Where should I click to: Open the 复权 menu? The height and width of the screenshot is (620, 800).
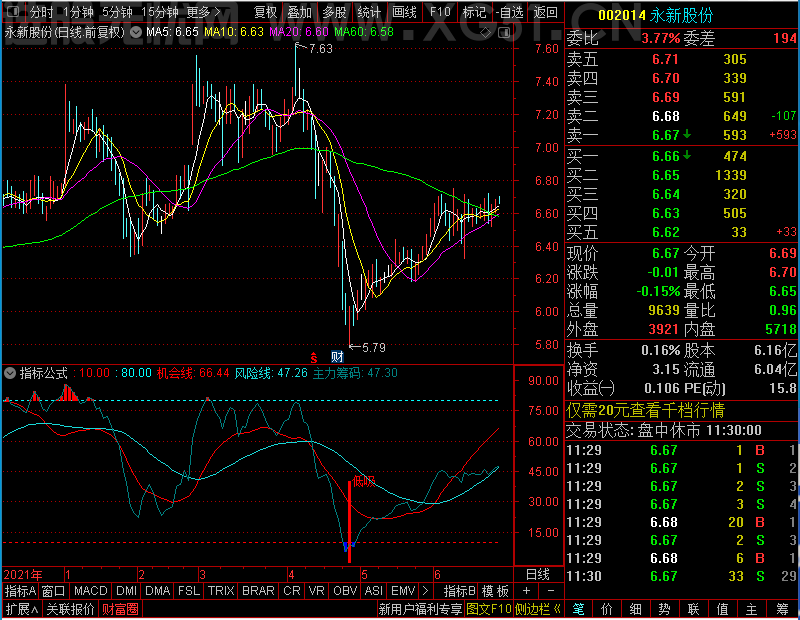pyautogui.click(x=265, y=12)
